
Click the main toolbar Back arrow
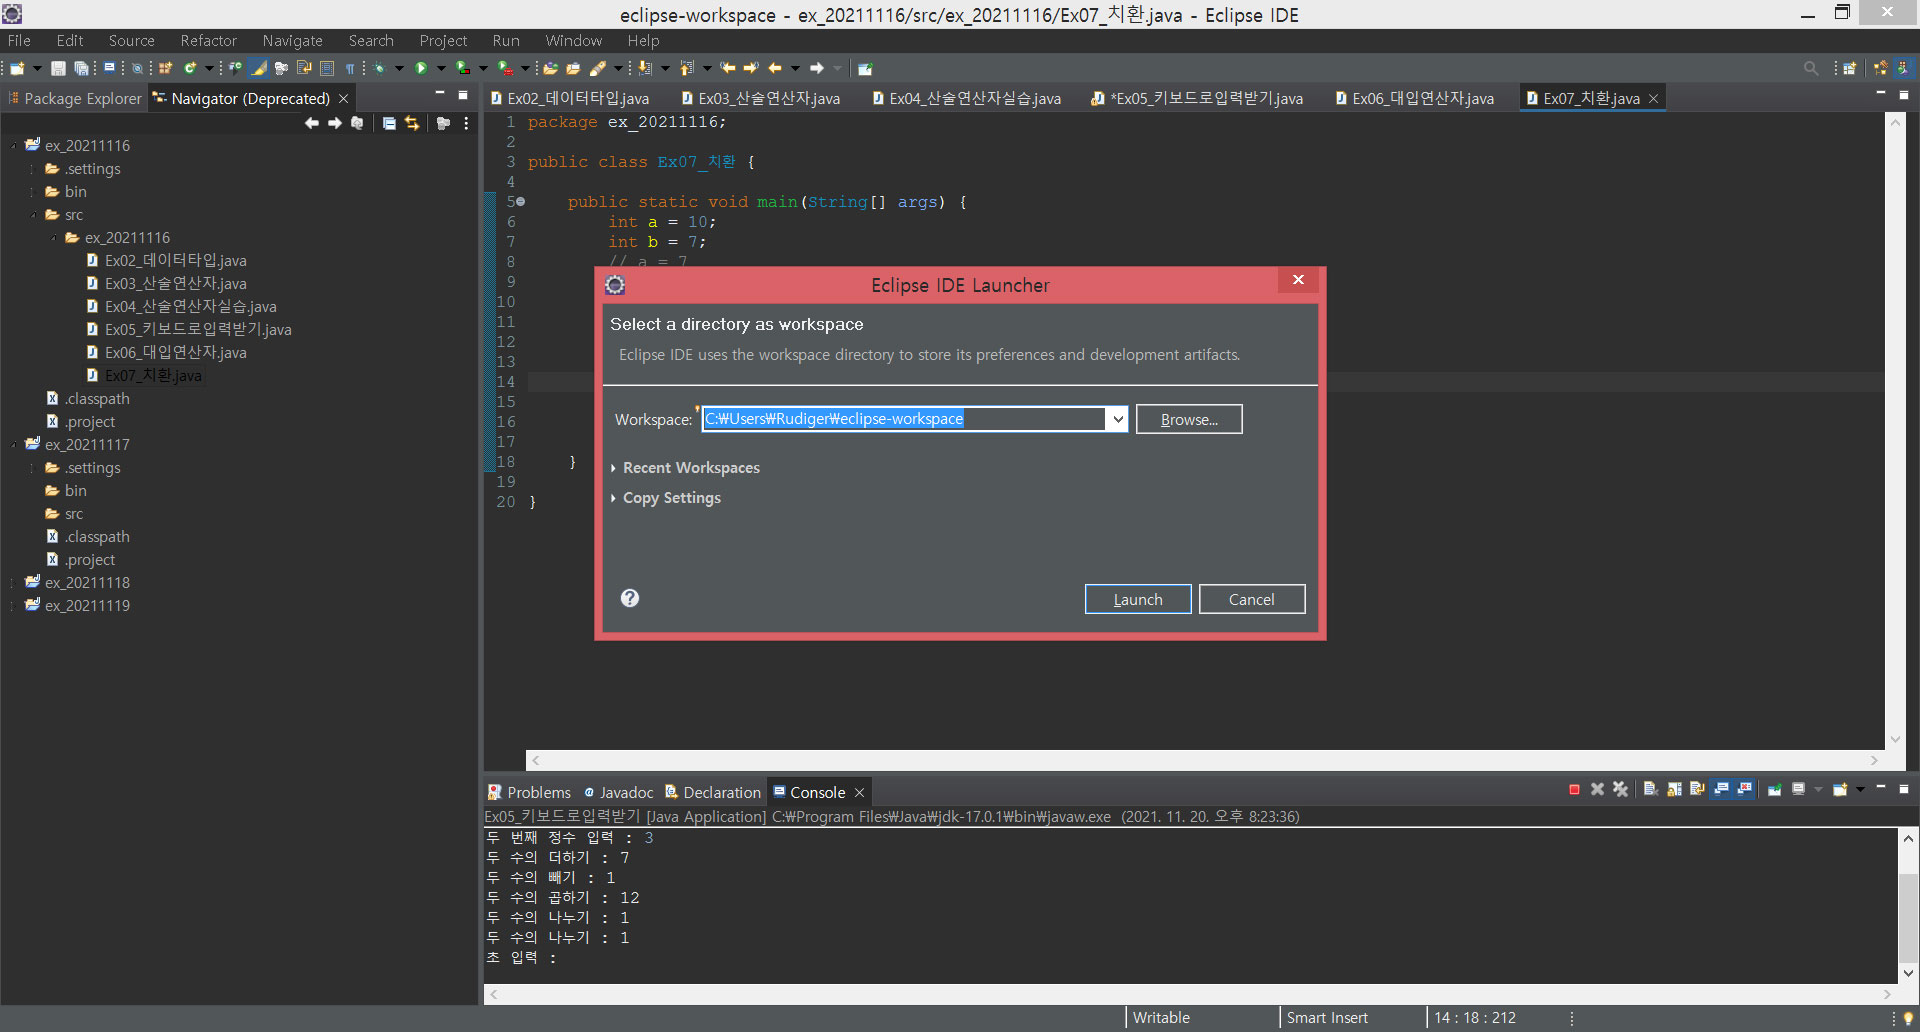[775, 68]
